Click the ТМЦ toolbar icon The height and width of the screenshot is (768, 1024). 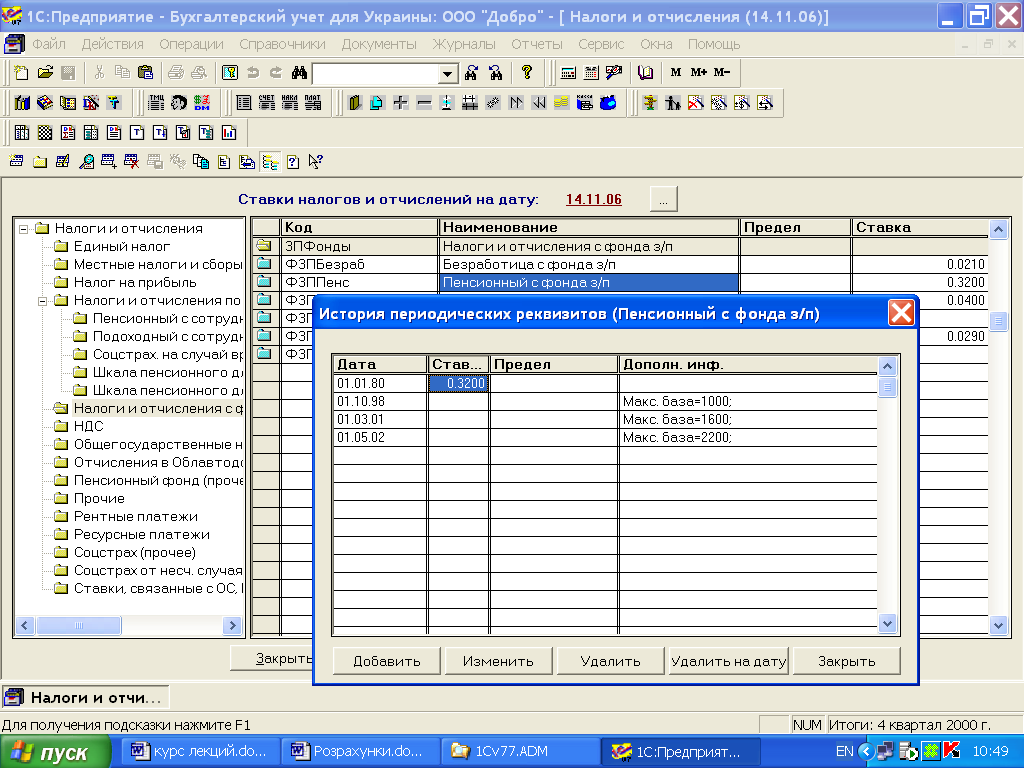point(155,103)
